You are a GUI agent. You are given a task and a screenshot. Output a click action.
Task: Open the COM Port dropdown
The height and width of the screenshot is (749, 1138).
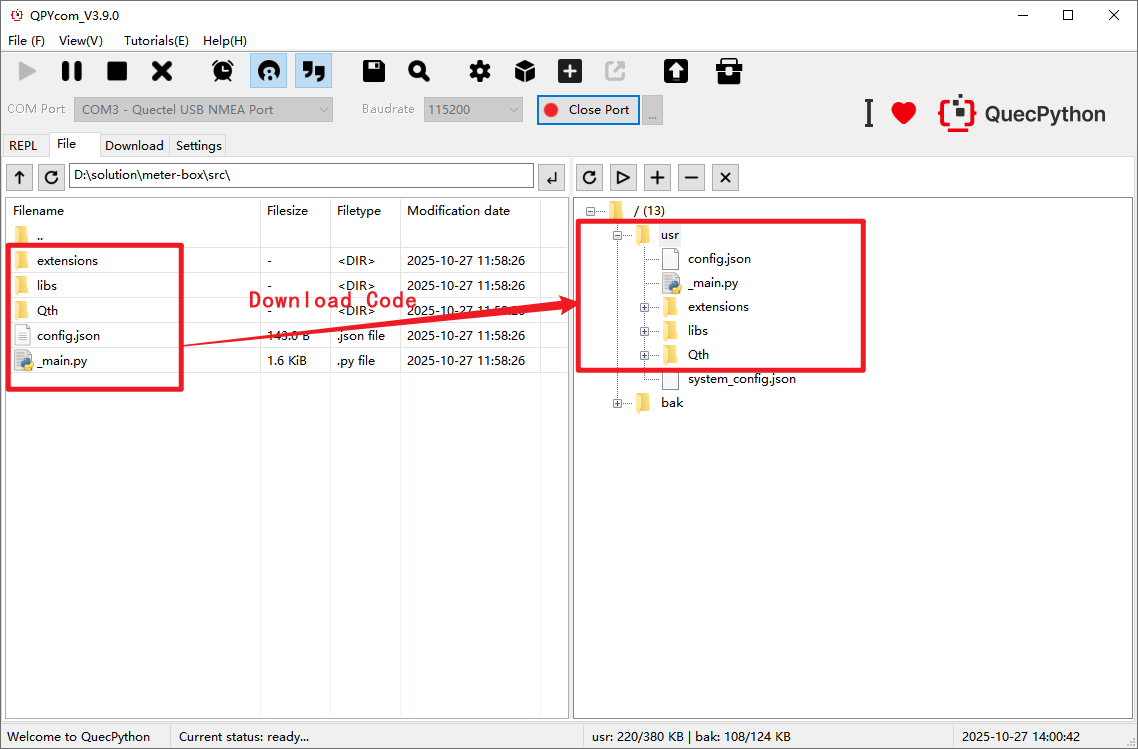[206, 109]
